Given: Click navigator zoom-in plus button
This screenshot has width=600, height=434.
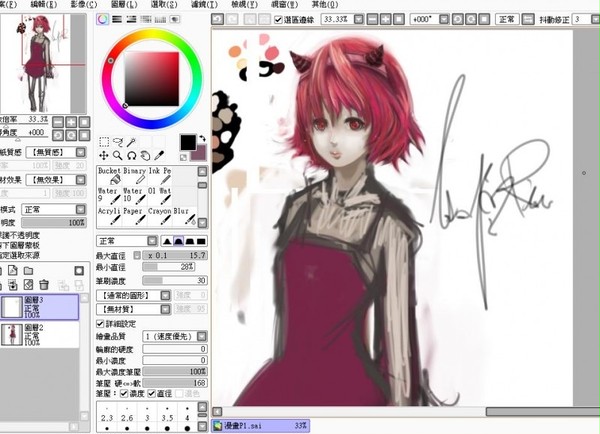Looking at the screenshot, I should pyautogui.click(x=71, y=122).
